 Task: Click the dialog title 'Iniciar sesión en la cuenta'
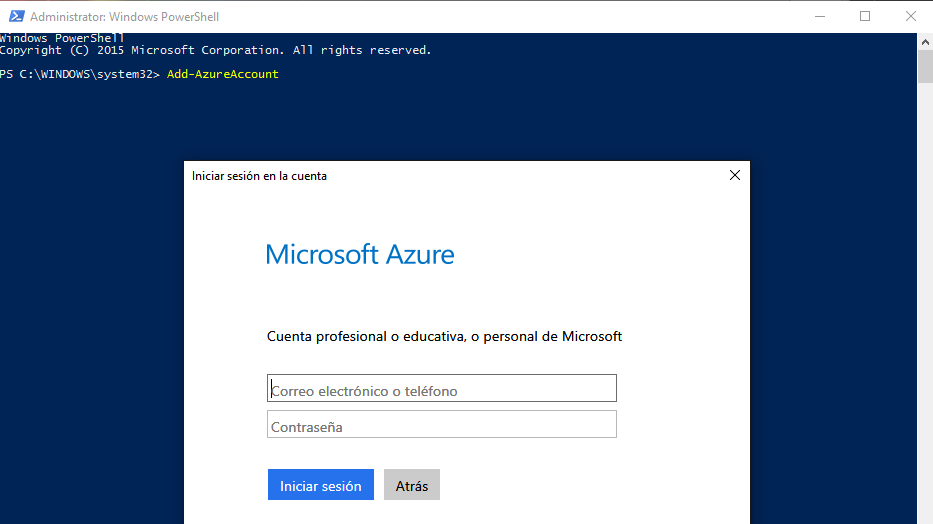click(x=259, y=176)
